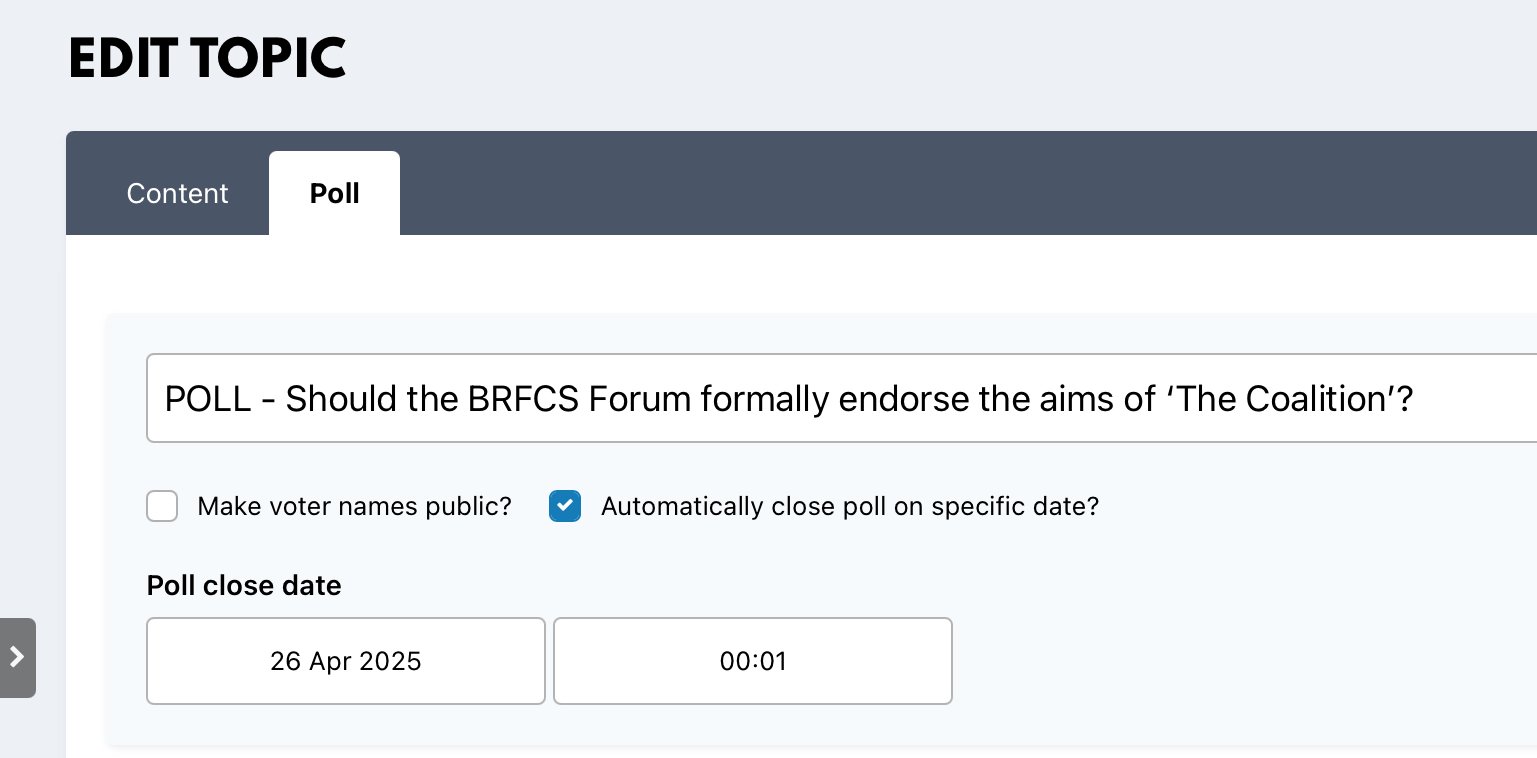Click the 'Poll close date' field label
The height and width of the screenshot is (758, 1537).
coord(244,586)
